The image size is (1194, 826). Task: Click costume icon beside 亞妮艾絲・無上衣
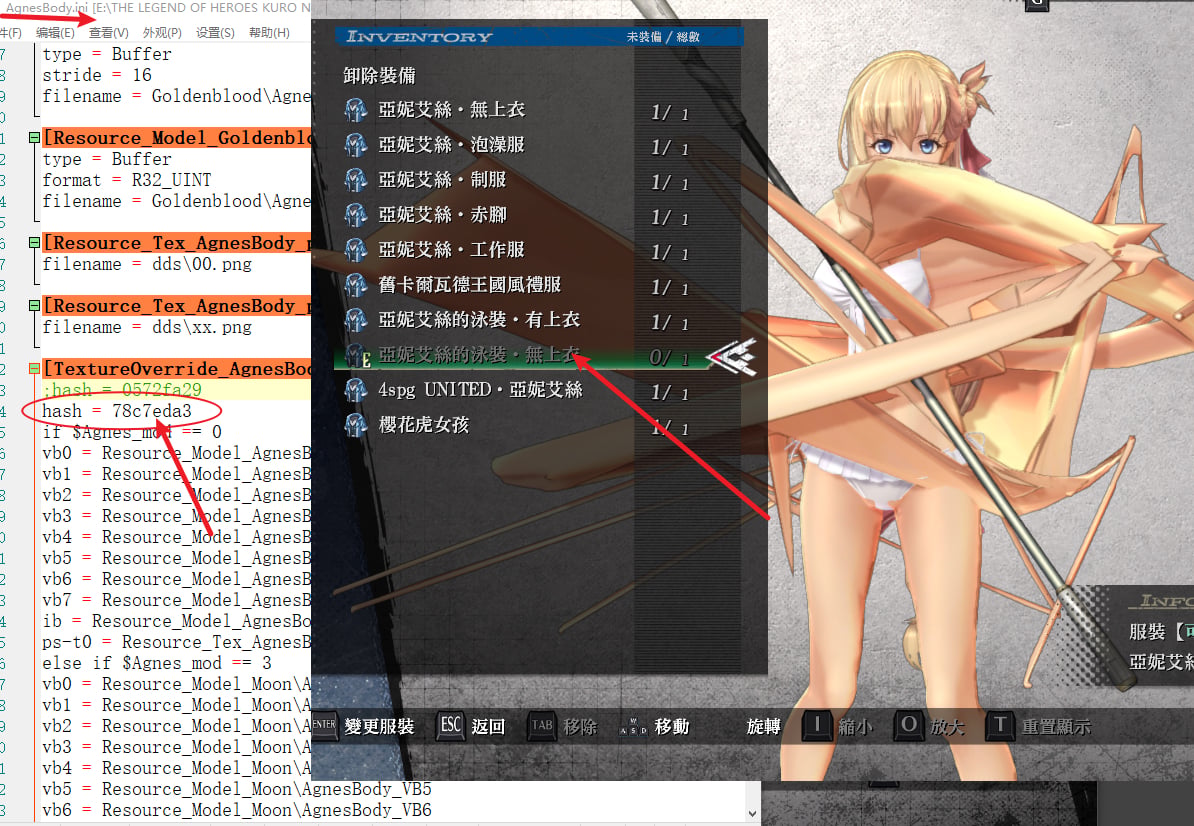[356, 110]
